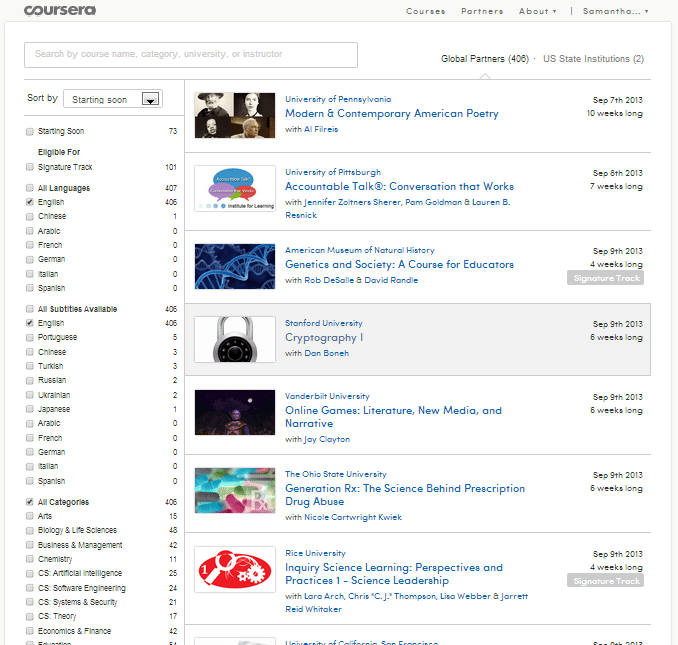Open the Inquiry Science red logo thumbnail
This screenshot has height=645, width=678.
pyautogui.click(x=235, y=569)
